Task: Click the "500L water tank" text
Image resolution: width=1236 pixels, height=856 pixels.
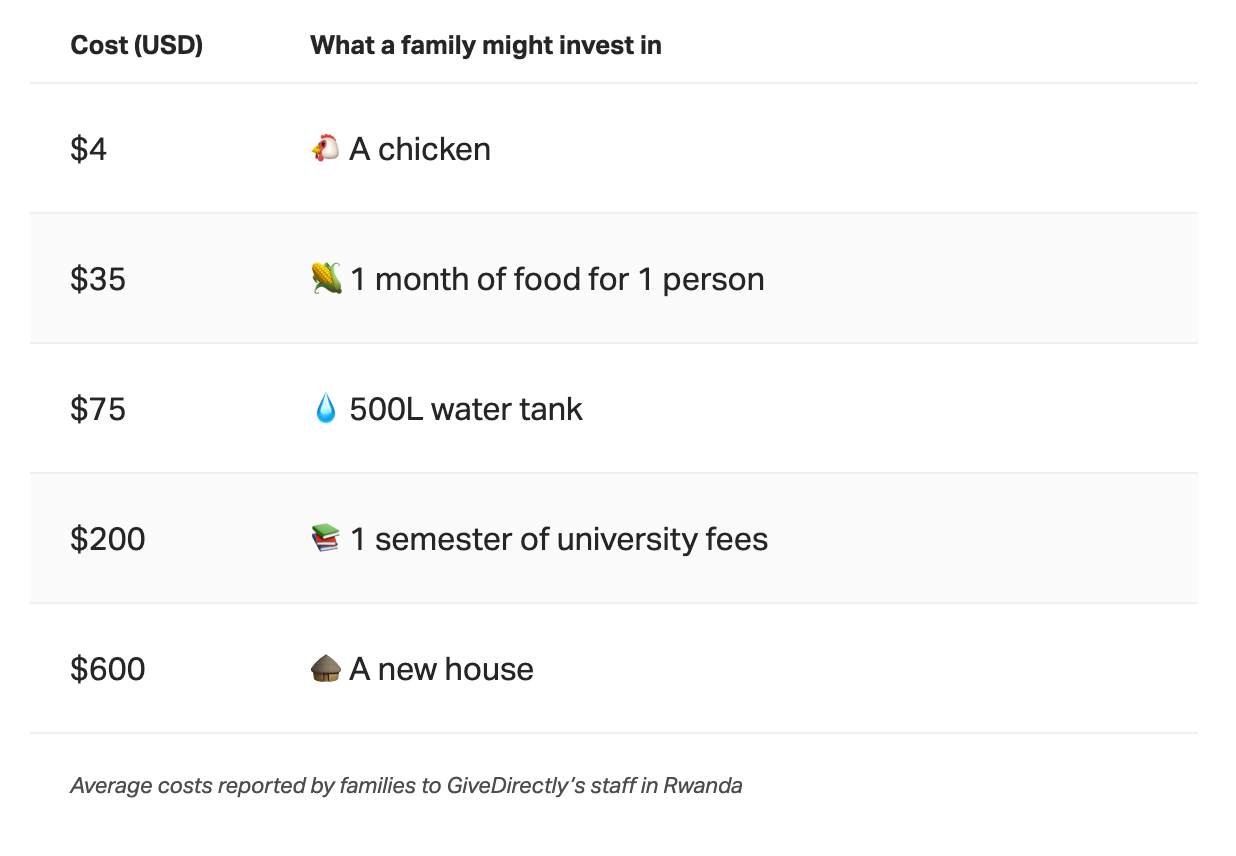Action: (466, 409)
